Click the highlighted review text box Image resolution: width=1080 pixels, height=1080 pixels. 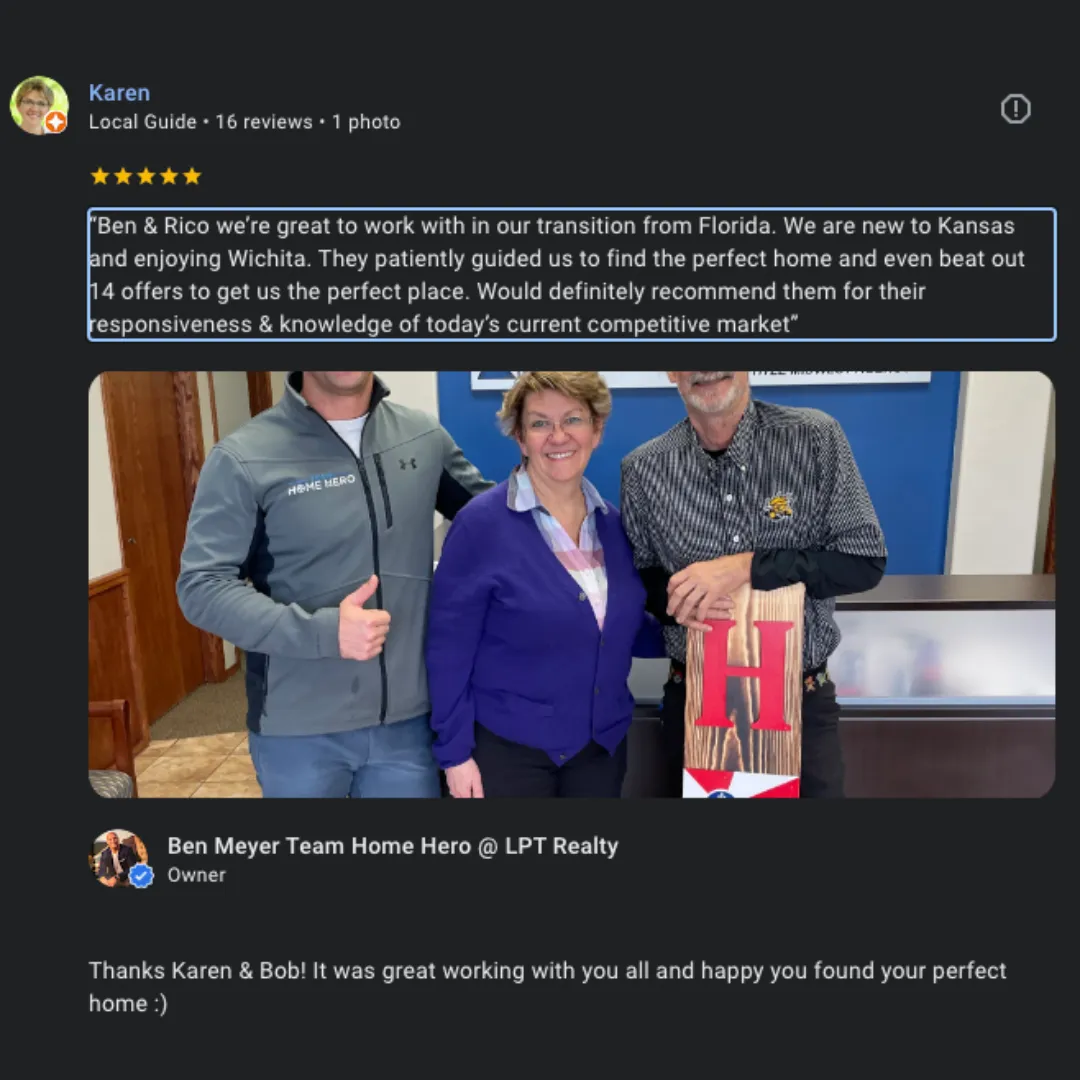click(572, 274)
